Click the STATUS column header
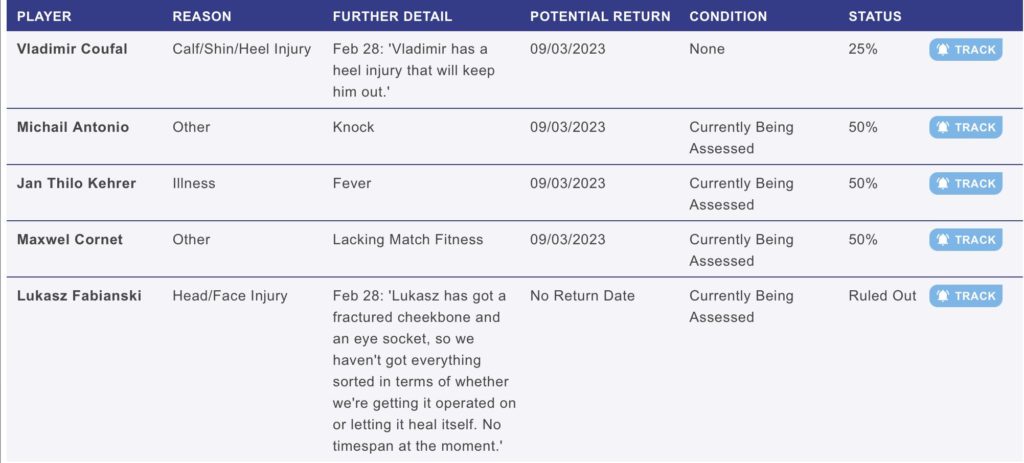 pyautogui.click(x=875, y=16)
